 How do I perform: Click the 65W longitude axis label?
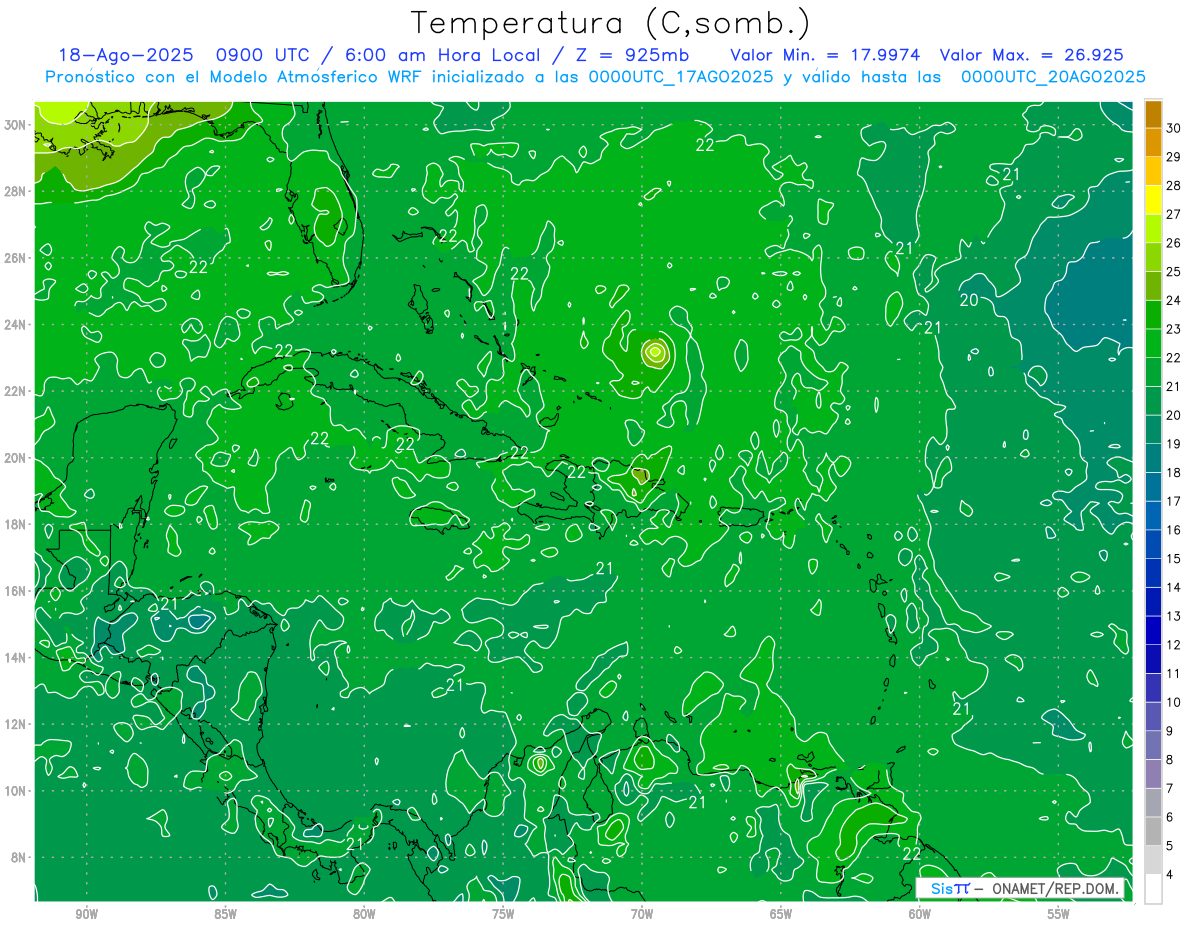click(781, 914)
